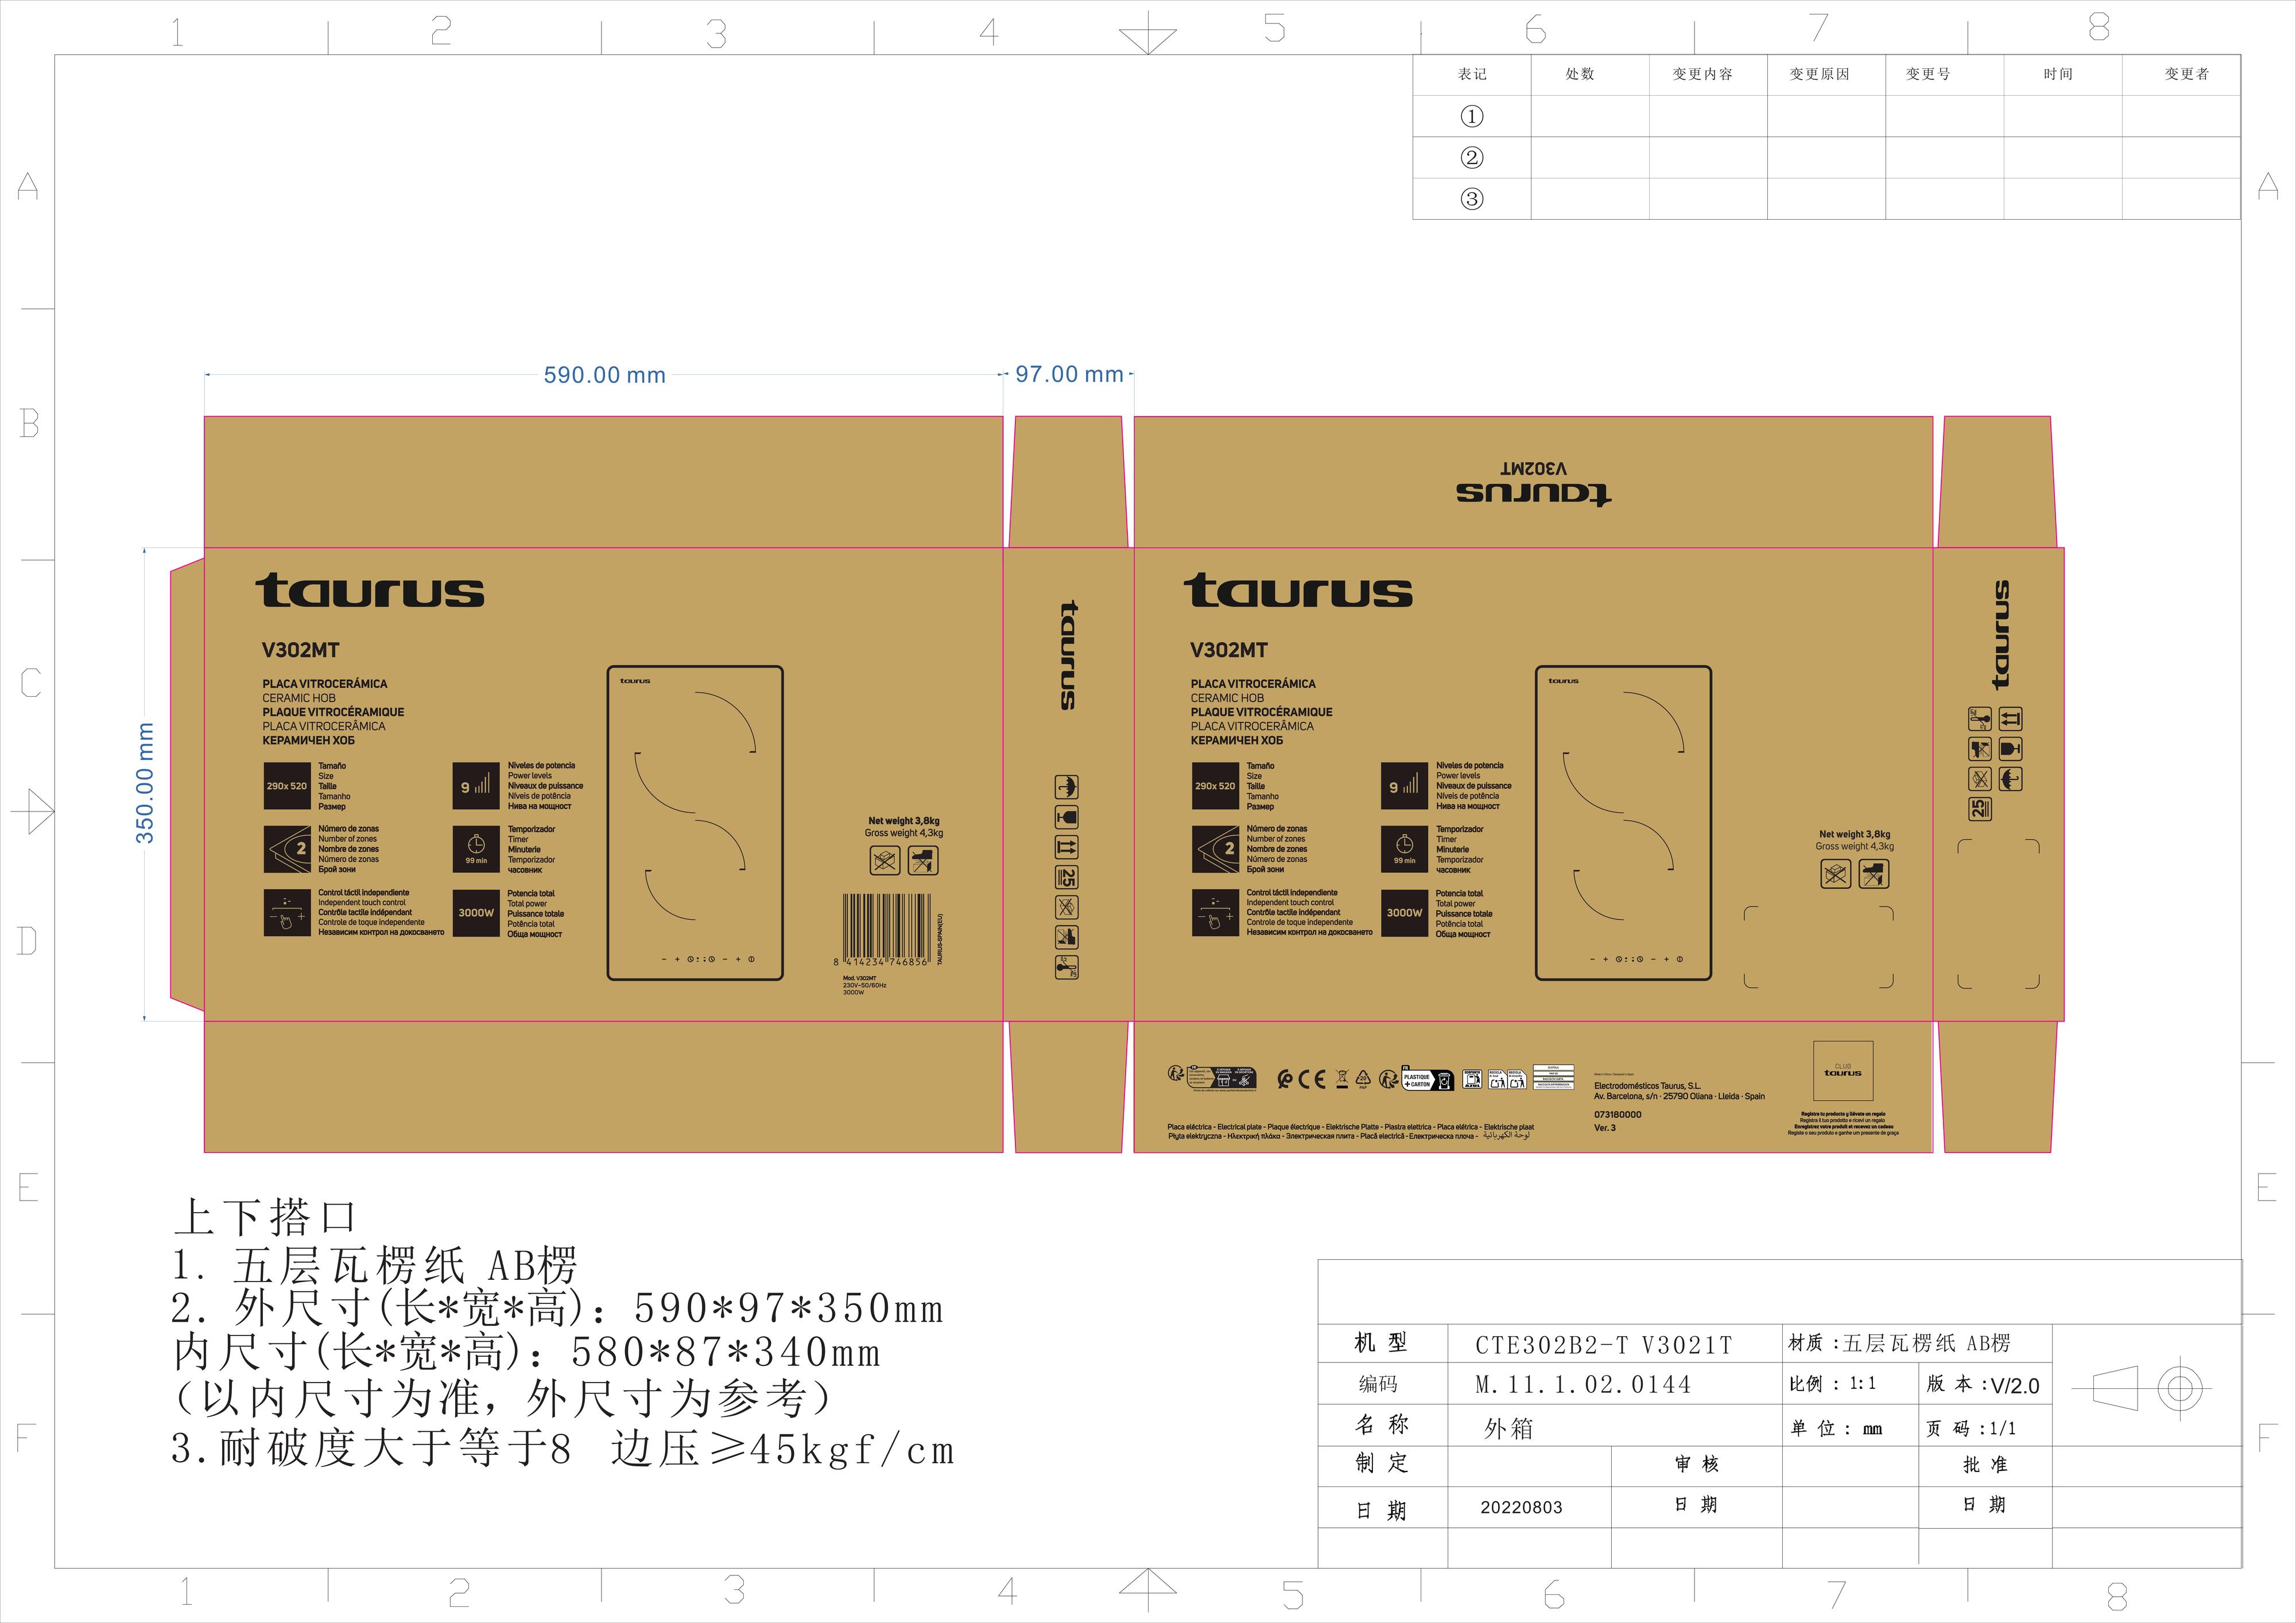Click the circled number 1 revision row

point(1472,116)
